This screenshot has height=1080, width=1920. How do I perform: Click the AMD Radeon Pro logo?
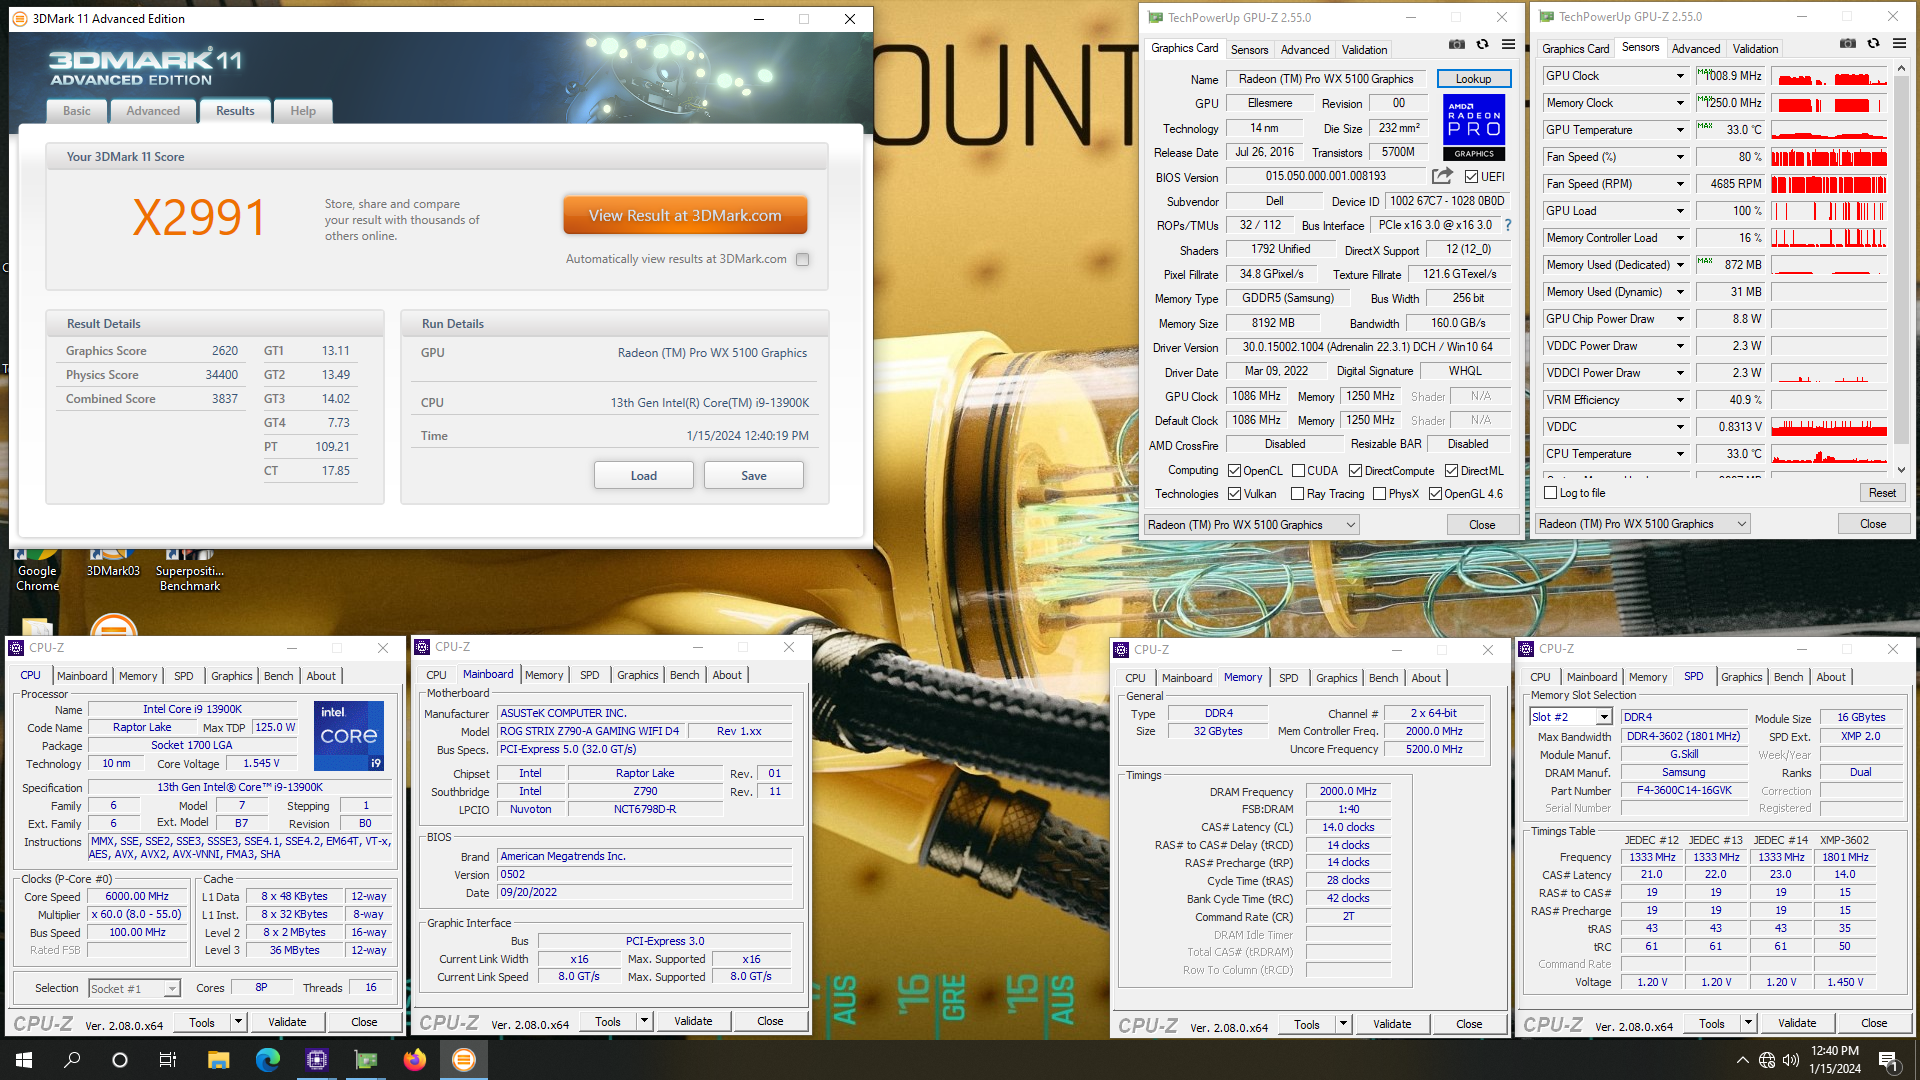pos(1474,127)
